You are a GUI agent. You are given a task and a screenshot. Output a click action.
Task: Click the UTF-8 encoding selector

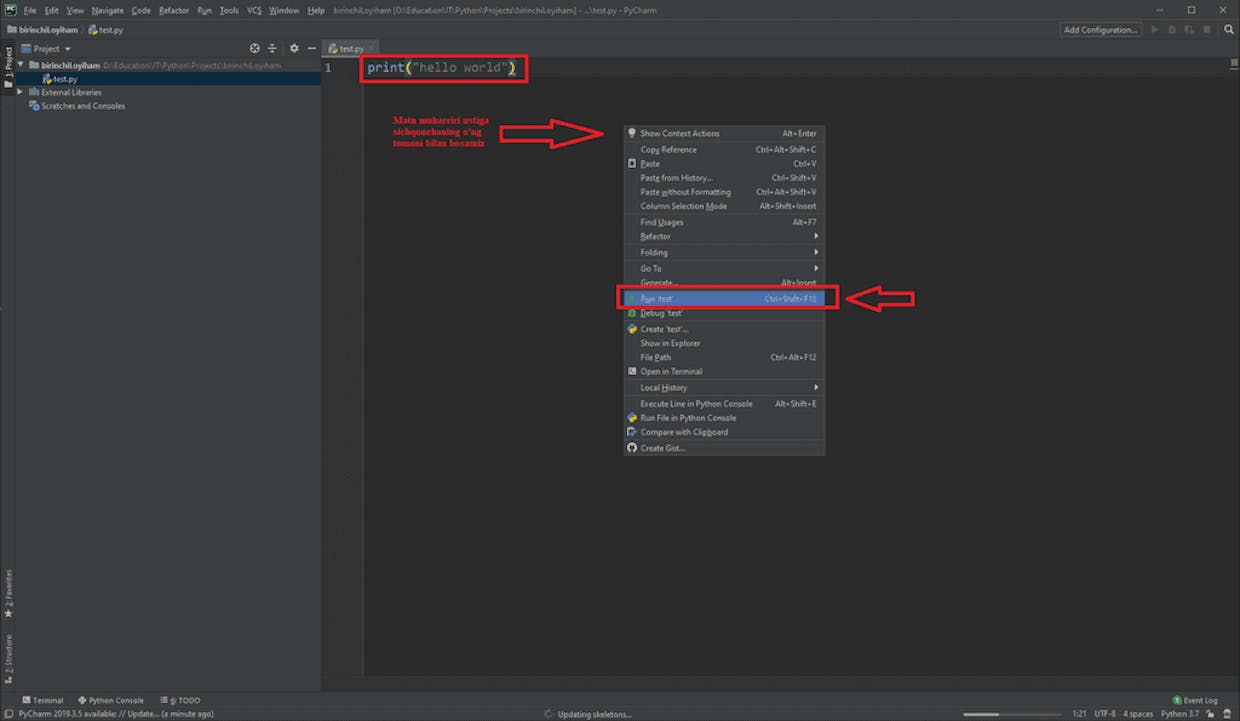[1104, 714]
